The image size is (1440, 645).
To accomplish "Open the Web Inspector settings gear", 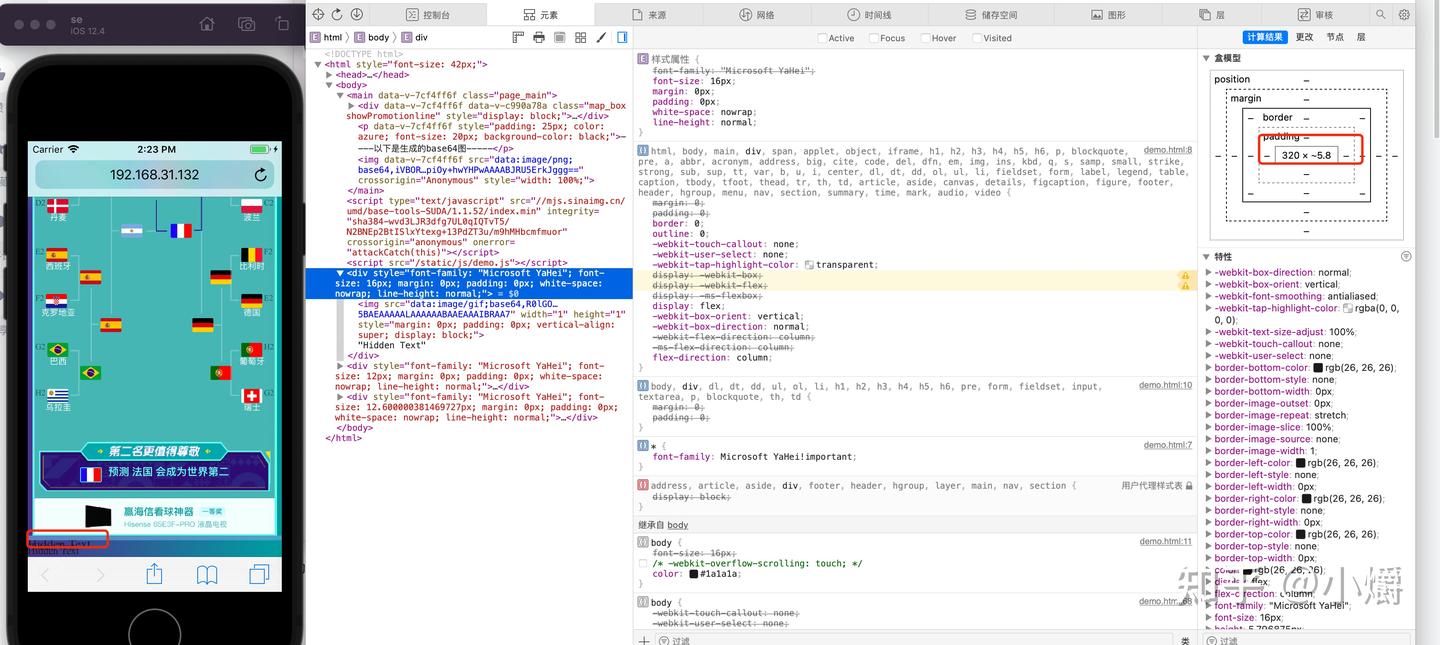I will (x=1404, y=14).
